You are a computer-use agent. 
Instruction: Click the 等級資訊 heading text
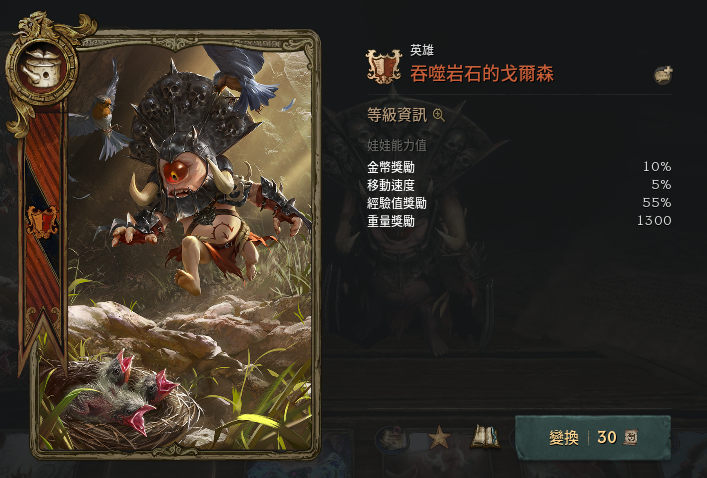coord(397,115)
